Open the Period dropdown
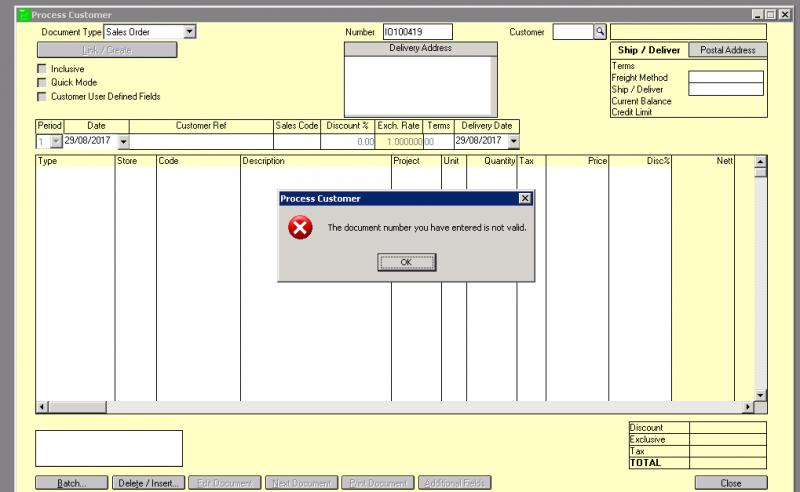 [56, 142]
